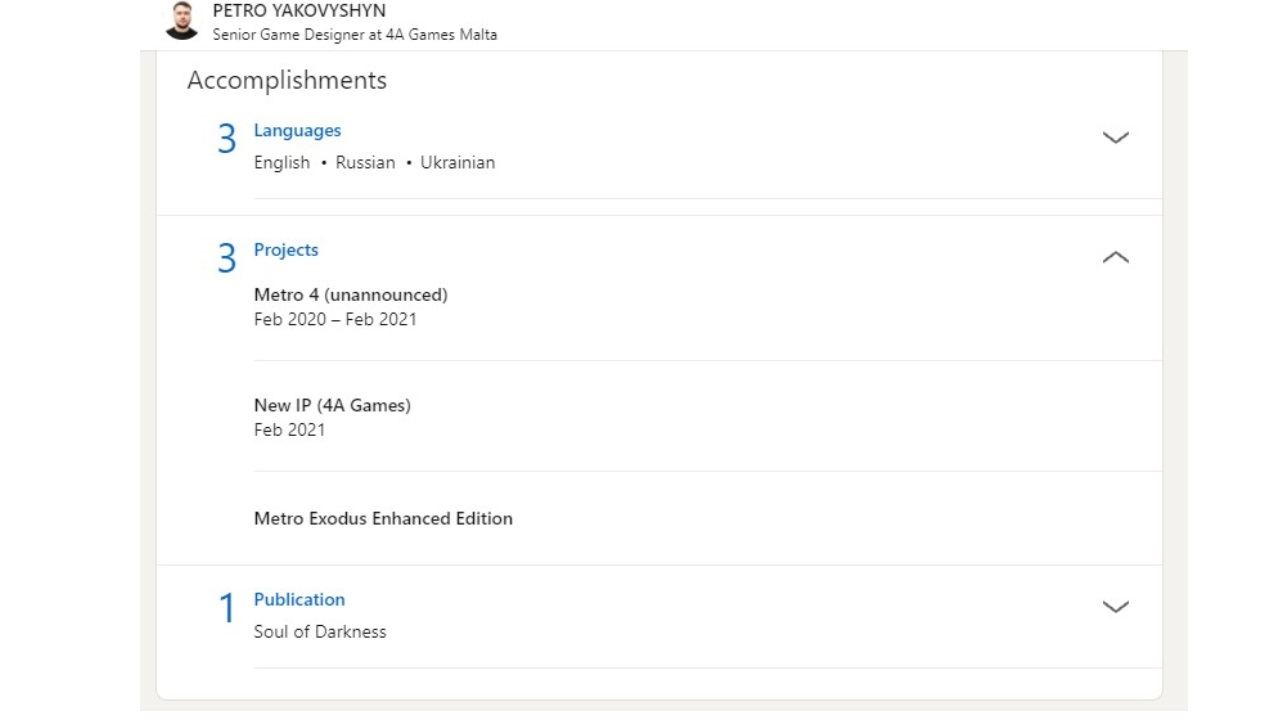Screen dimensions: 1280x720
Task: Select the New IP (4A Games) project
Action: tap(332, 405)
